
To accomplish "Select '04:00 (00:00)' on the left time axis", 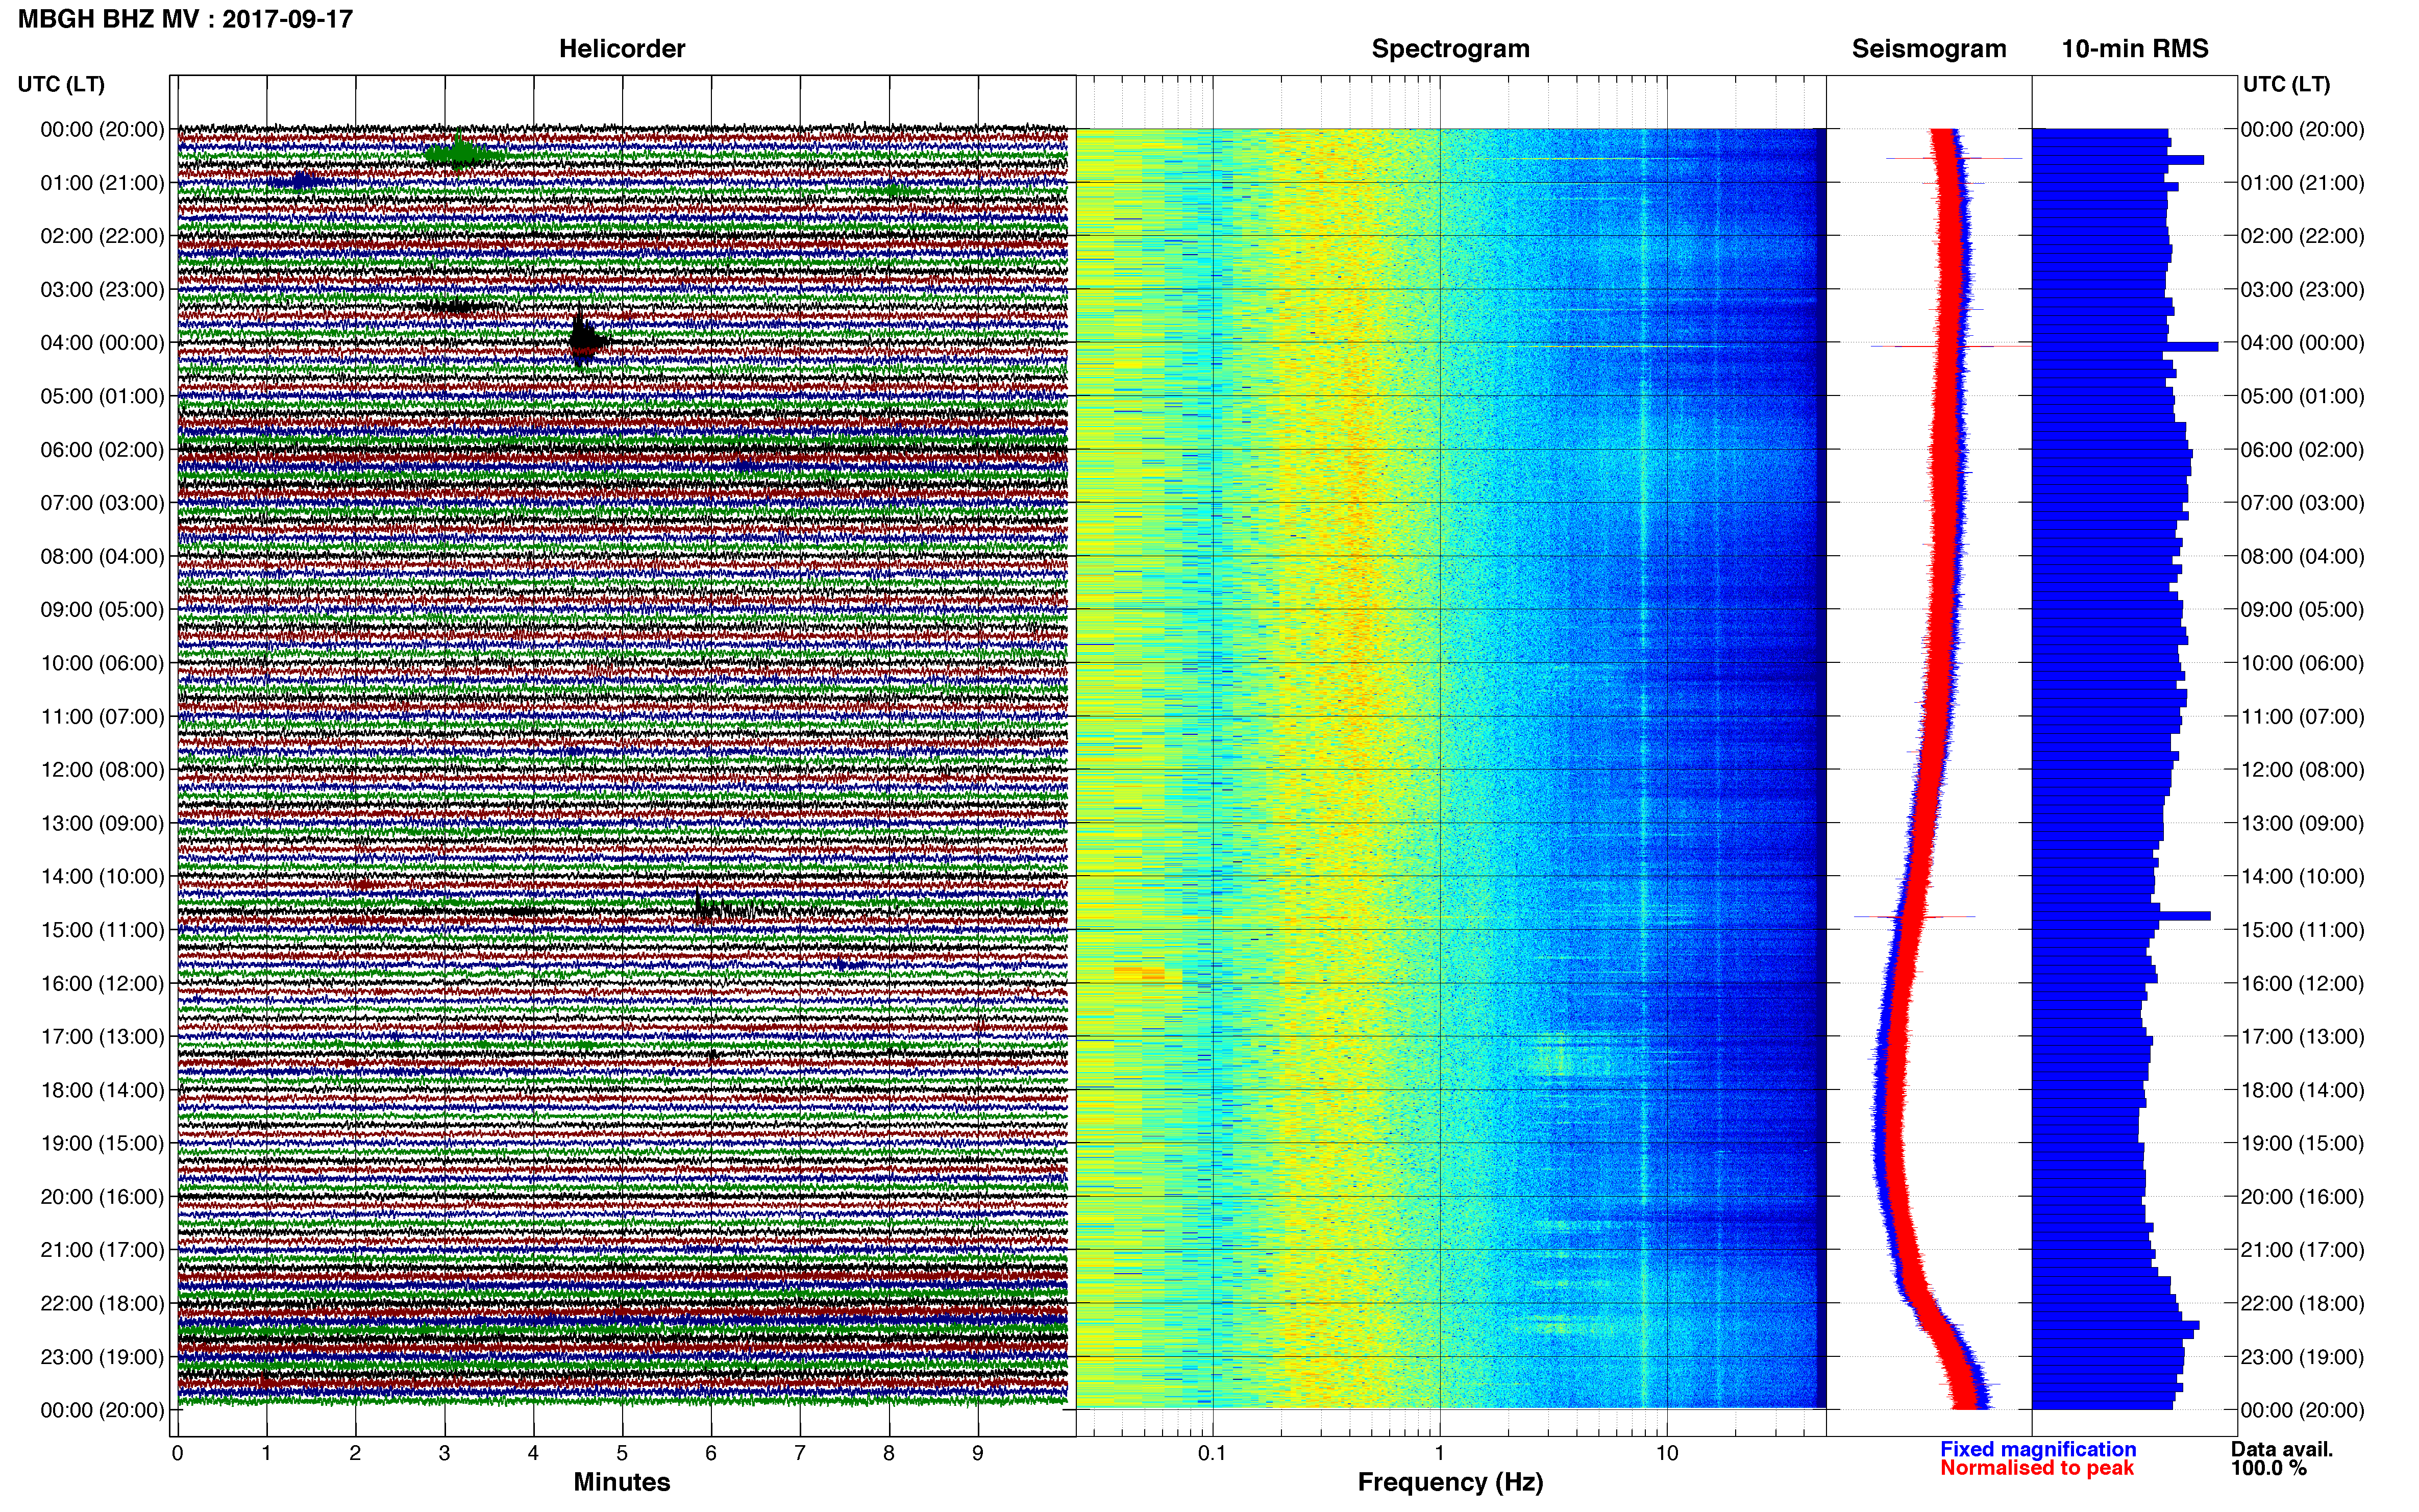I will 102,343.
